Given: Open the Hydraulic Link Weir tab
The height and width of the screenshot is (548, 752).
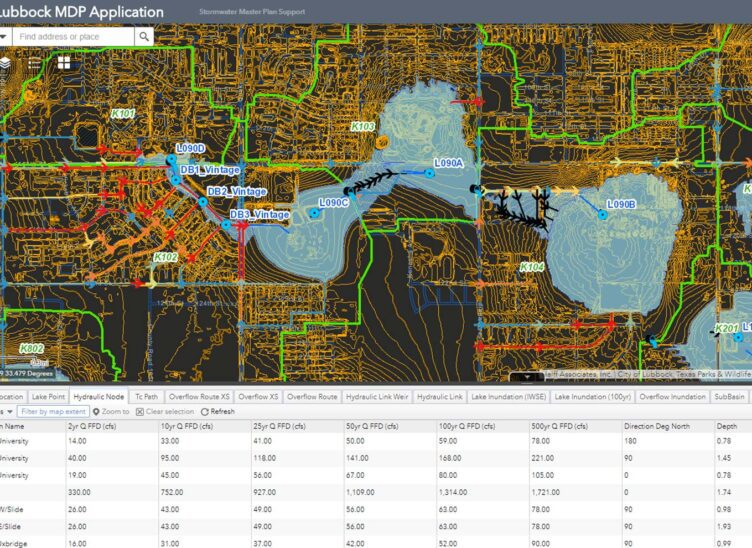Looking at the screenshot, I should point(377,397).
